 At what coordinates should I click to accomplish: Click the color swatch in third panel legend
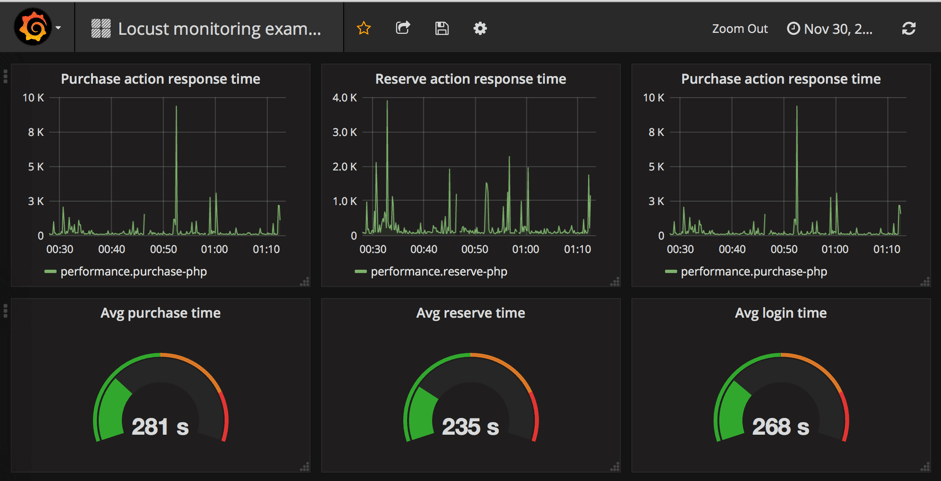coord(671,272)
